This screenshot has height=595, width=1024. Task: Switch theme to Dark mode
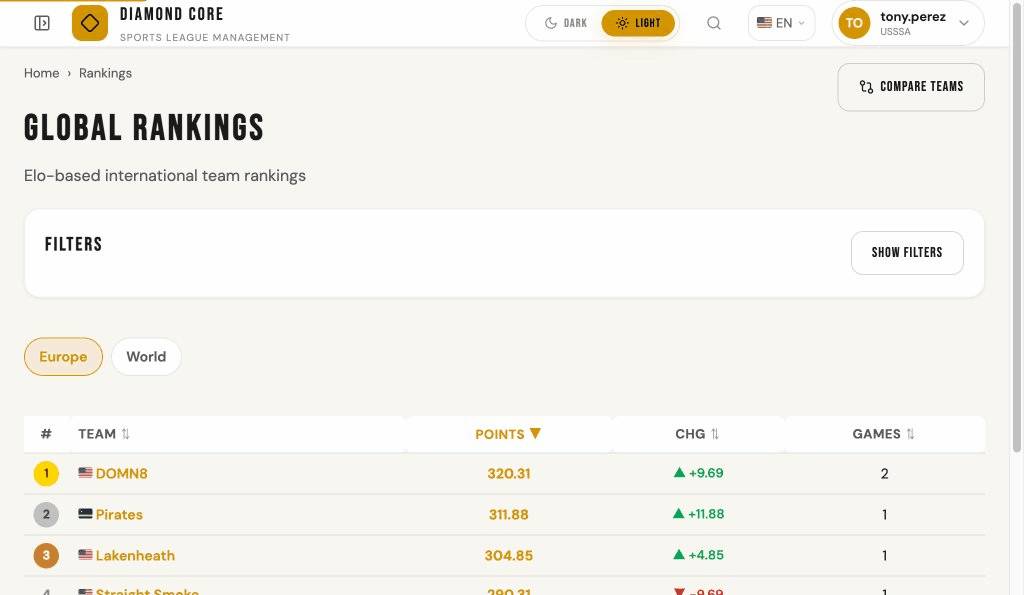point(564,22)
